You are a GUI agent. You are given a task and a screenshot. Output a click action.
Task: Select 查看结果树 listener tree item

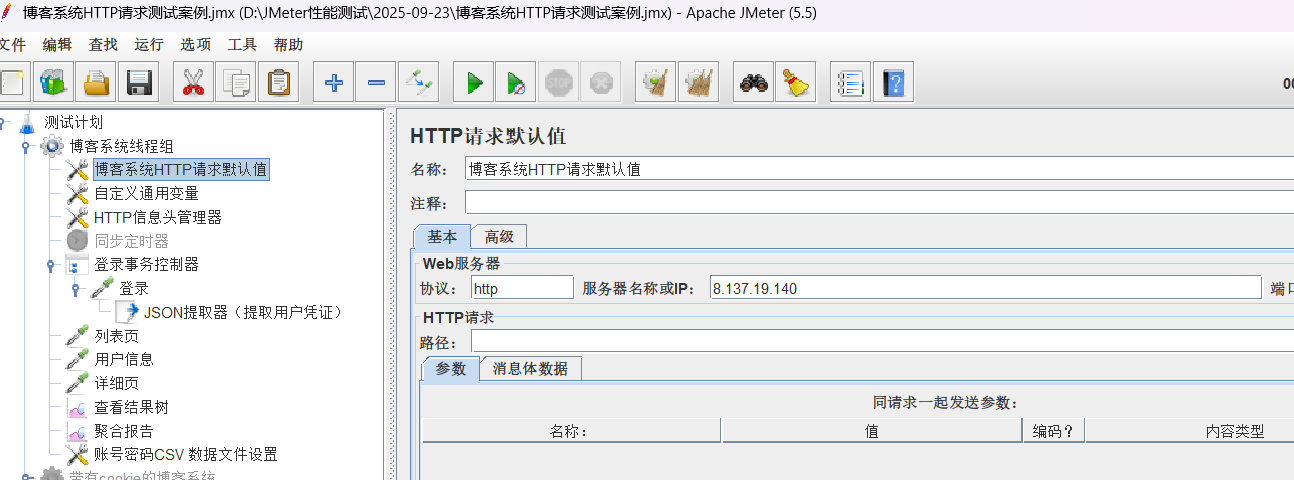point(131,407)
